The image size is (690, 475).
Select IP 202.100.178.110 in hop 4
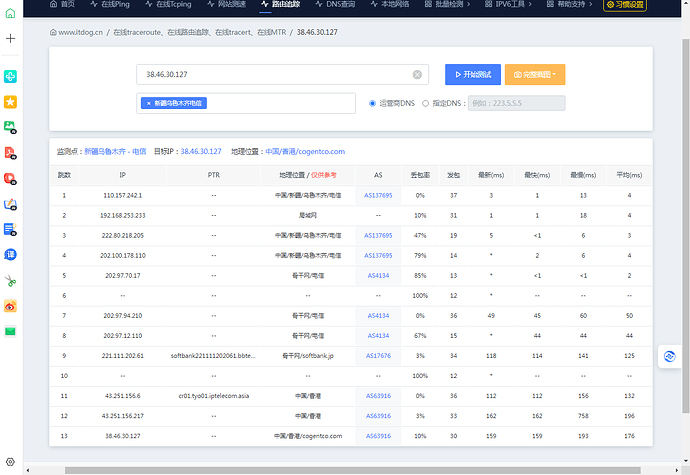[x=123, y=255]
